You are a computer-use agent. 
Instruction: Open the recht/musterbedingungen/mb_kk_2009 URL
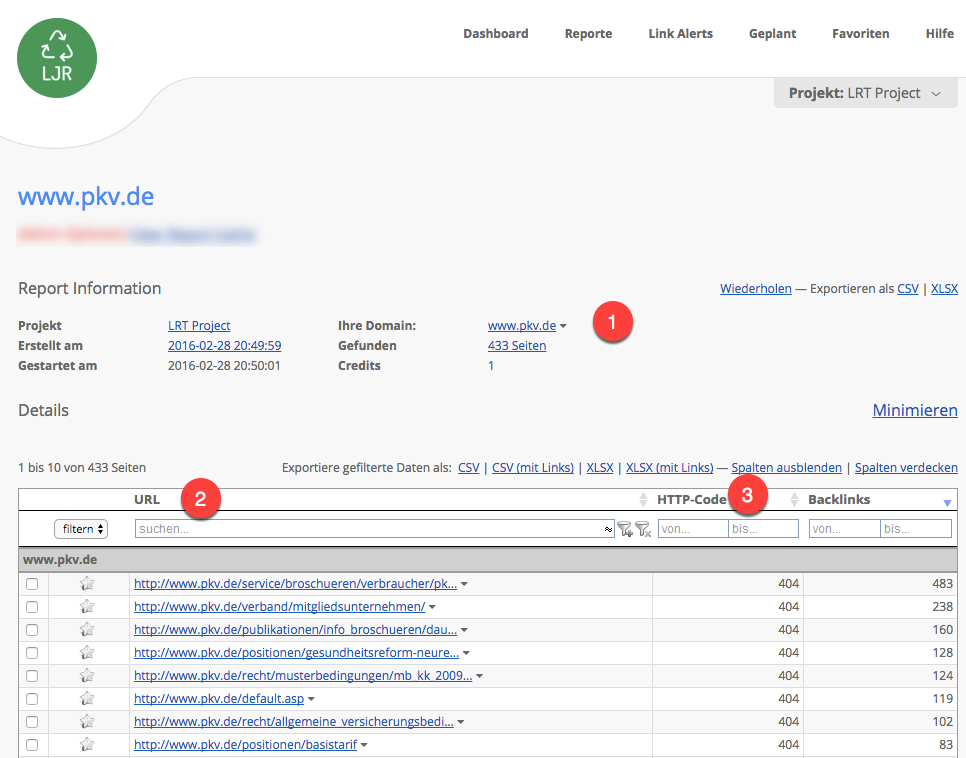coord(303,675)
